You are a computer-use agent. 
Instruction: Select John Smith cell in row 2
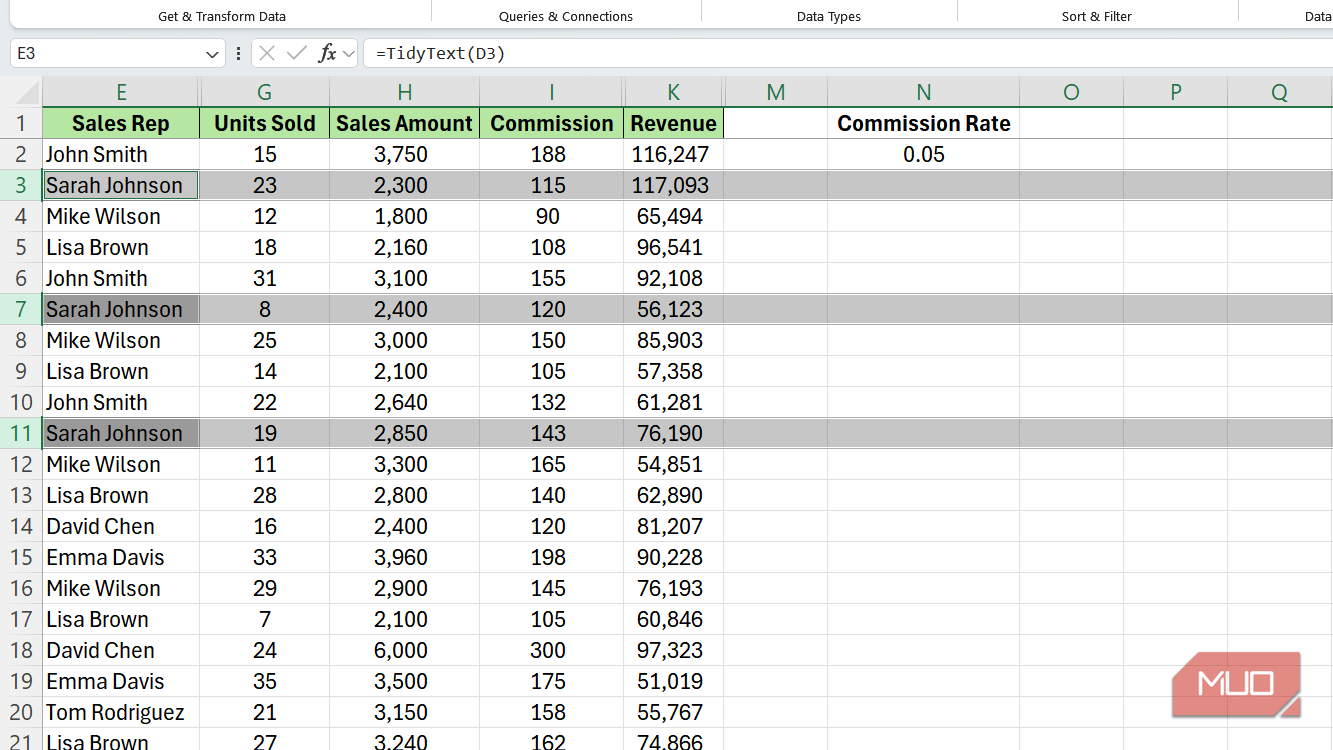pos(121,154)
